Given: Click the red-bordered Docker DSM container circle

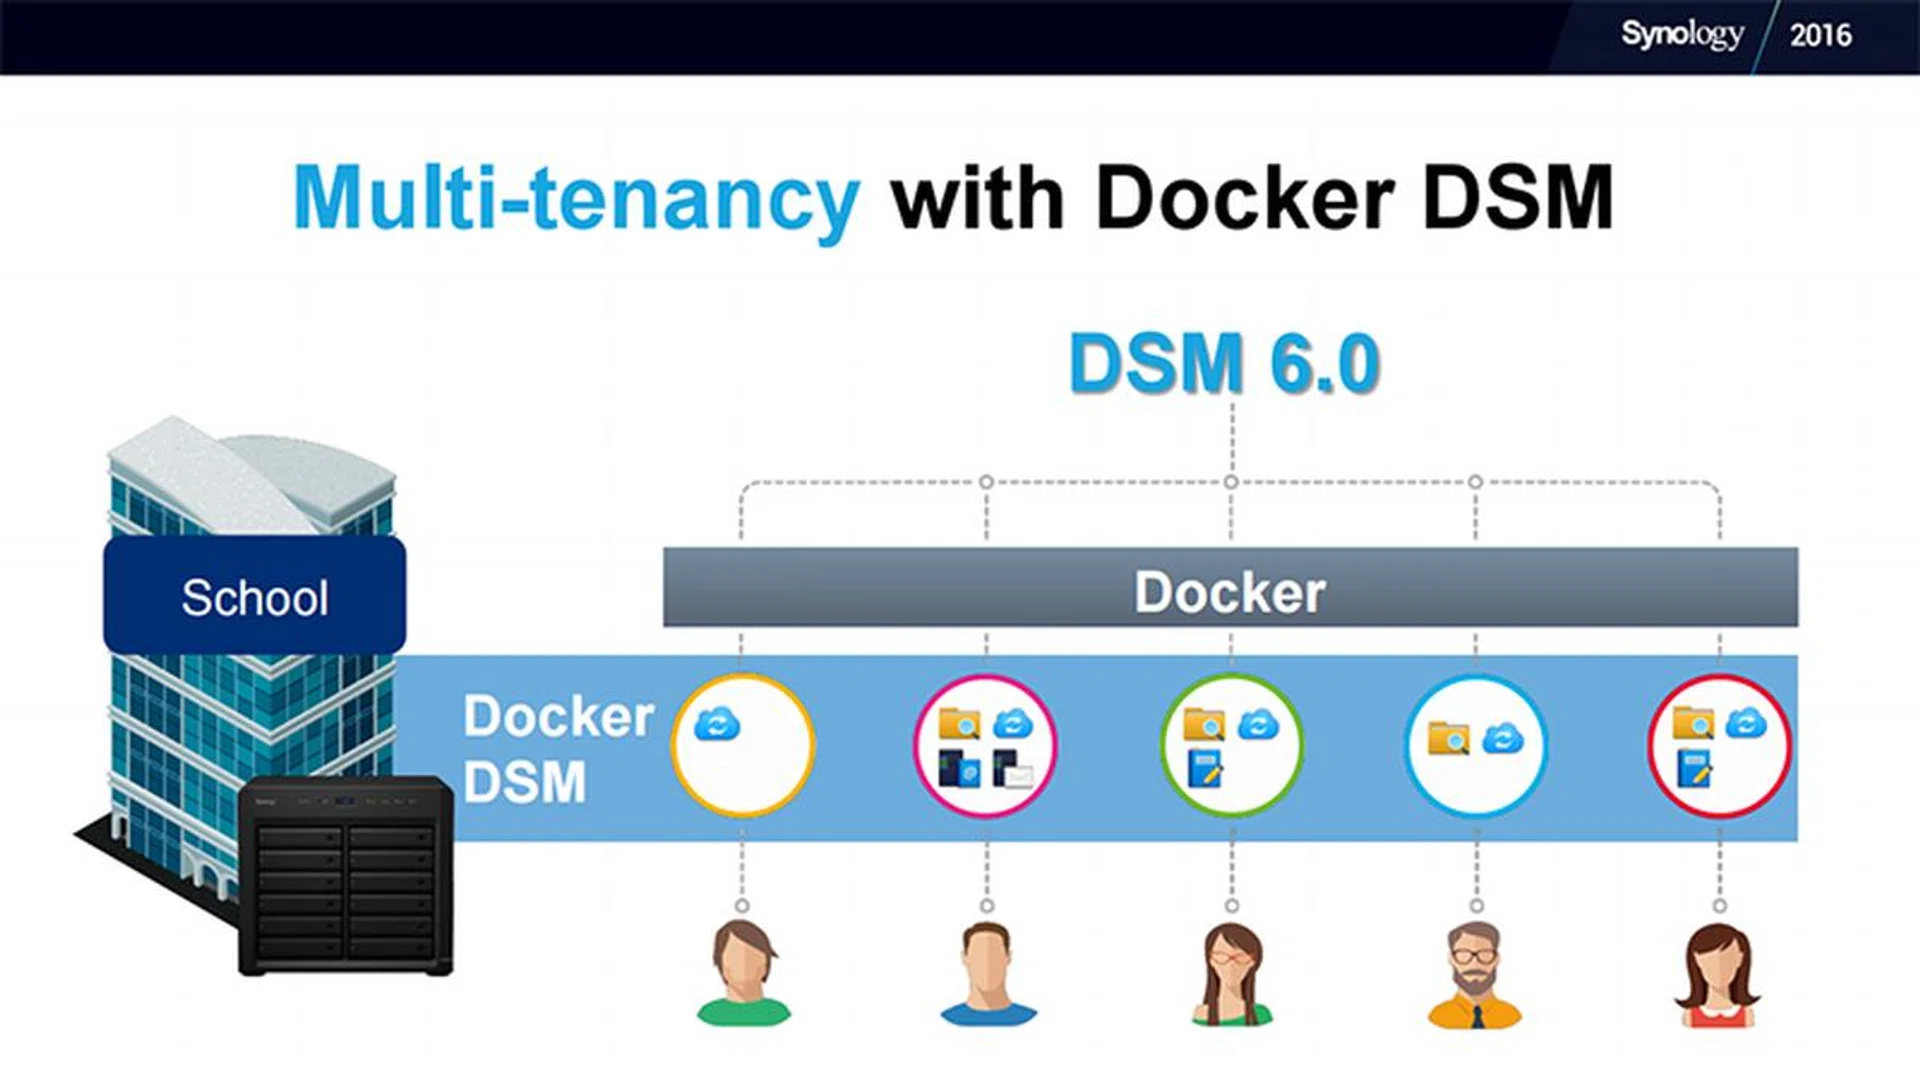Looking at the screenshot, I should (x=1719, y=746).
